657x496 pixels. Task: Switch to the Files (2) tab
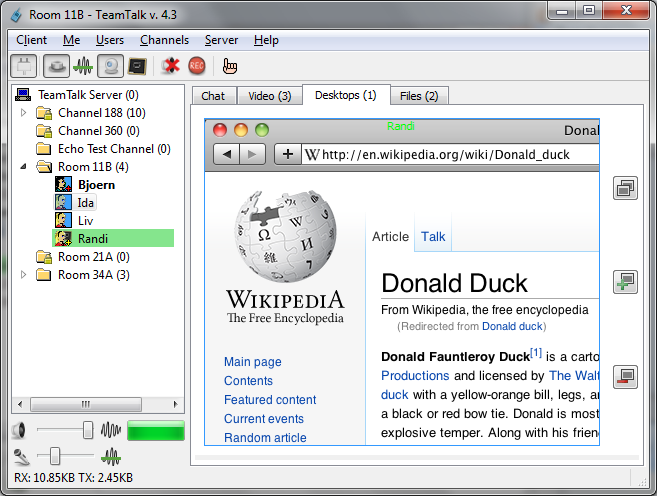pos(418,96)
